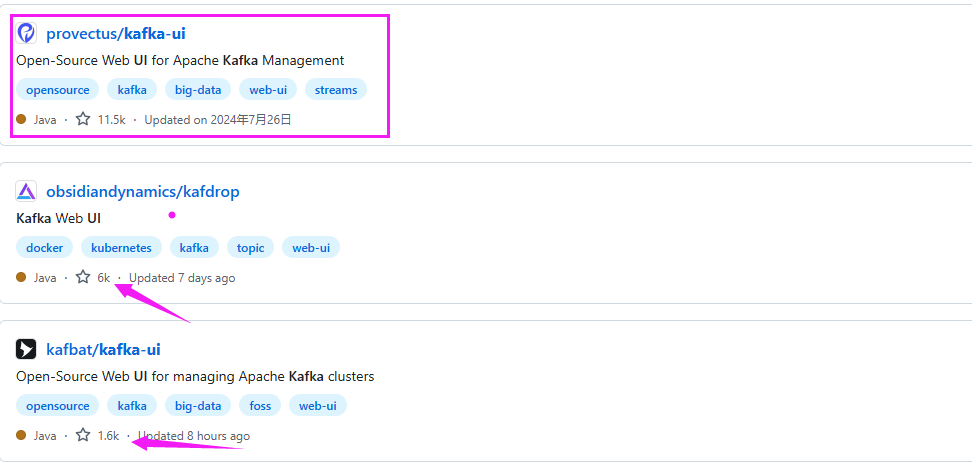The image size is (972, 463).
Task: Select the topic tag on kafdrop
Action: coord(250,248)
